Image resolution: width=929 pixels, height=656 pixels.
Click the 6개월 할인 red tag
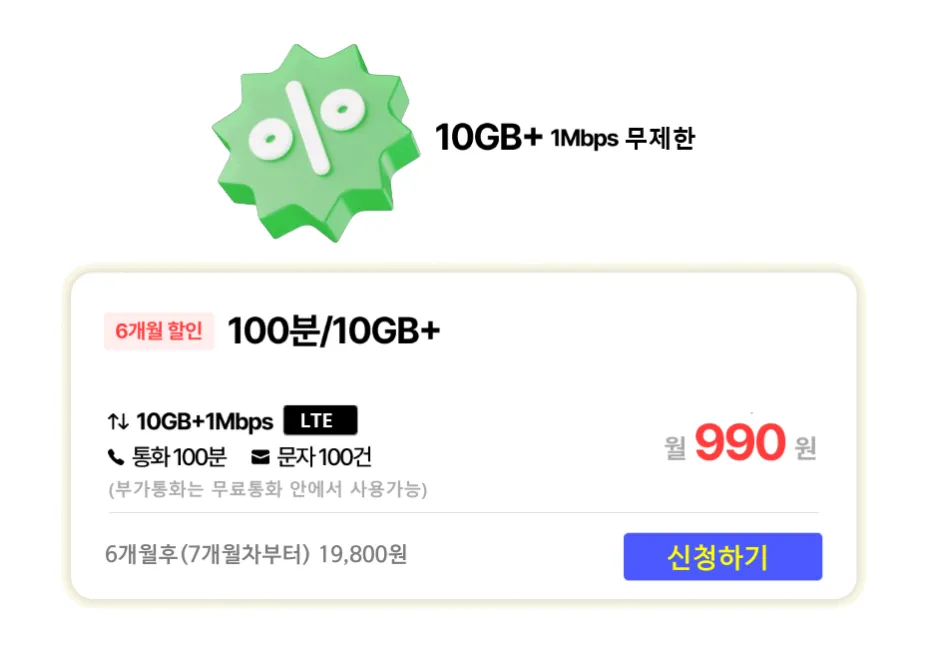tap(159, 331)
